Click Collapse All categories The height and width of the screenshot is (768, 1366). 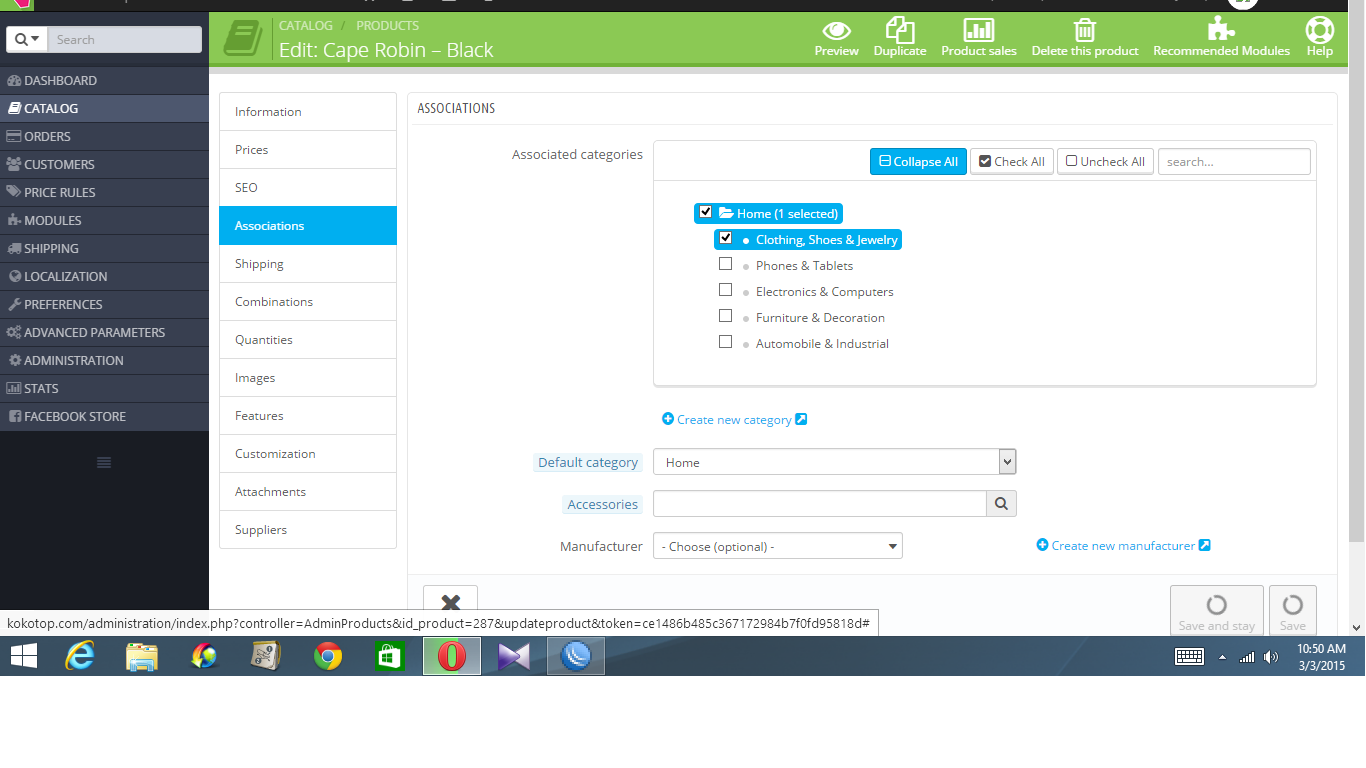pos(918,162)
